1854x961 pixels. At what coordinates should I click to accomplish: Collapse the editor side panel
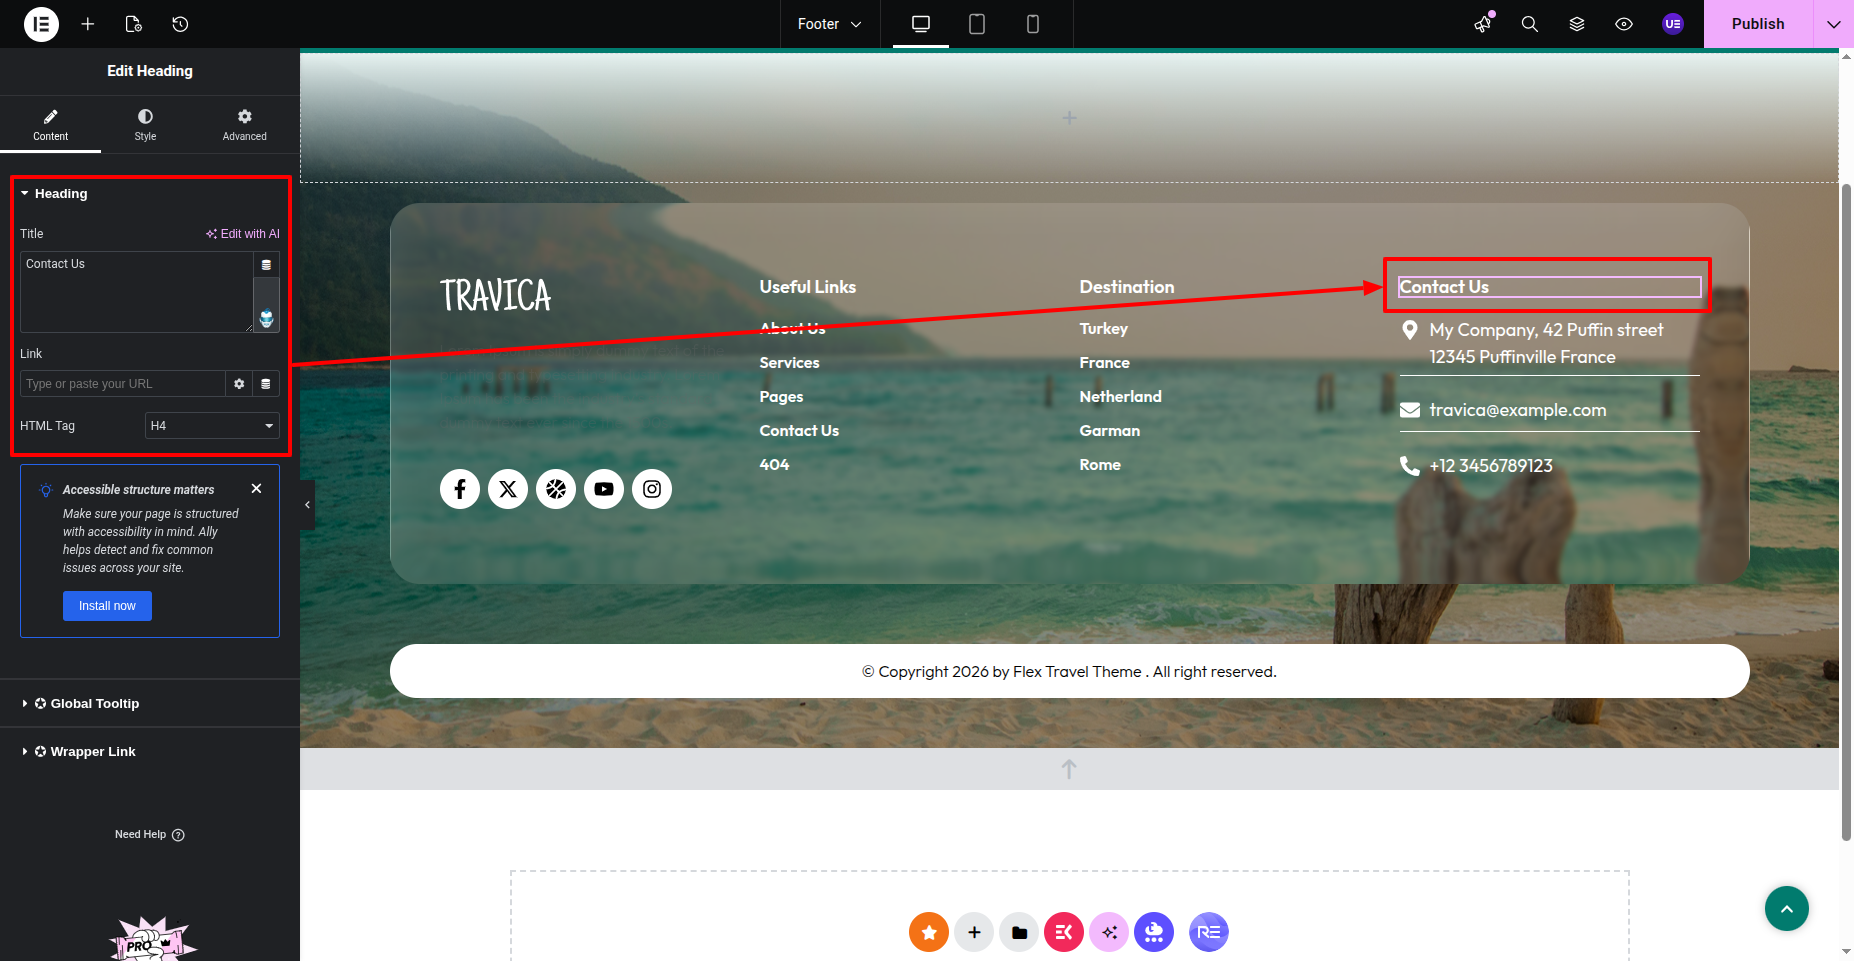[x=307, y=505]
